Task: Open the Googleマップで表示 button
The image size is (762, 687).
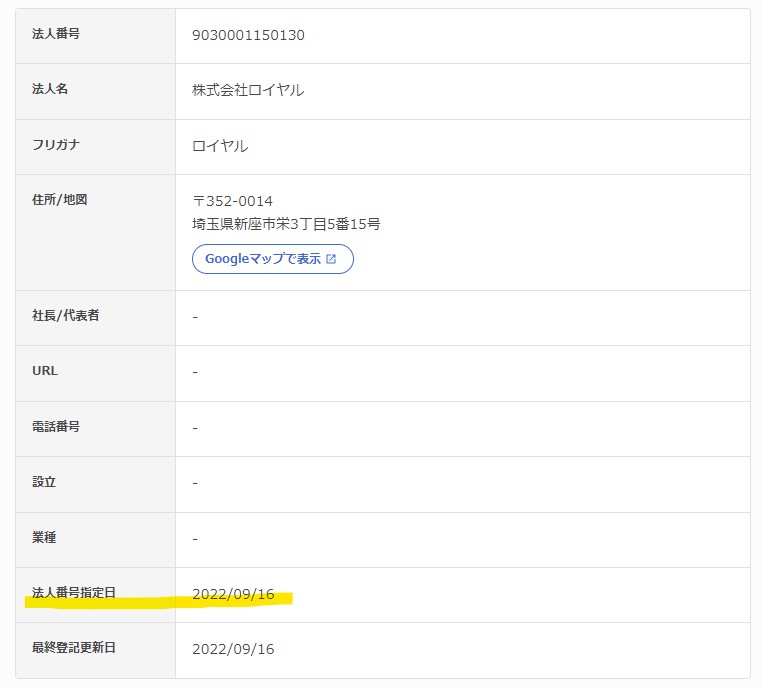Action: pyautogui.click(x=272, y=259)
